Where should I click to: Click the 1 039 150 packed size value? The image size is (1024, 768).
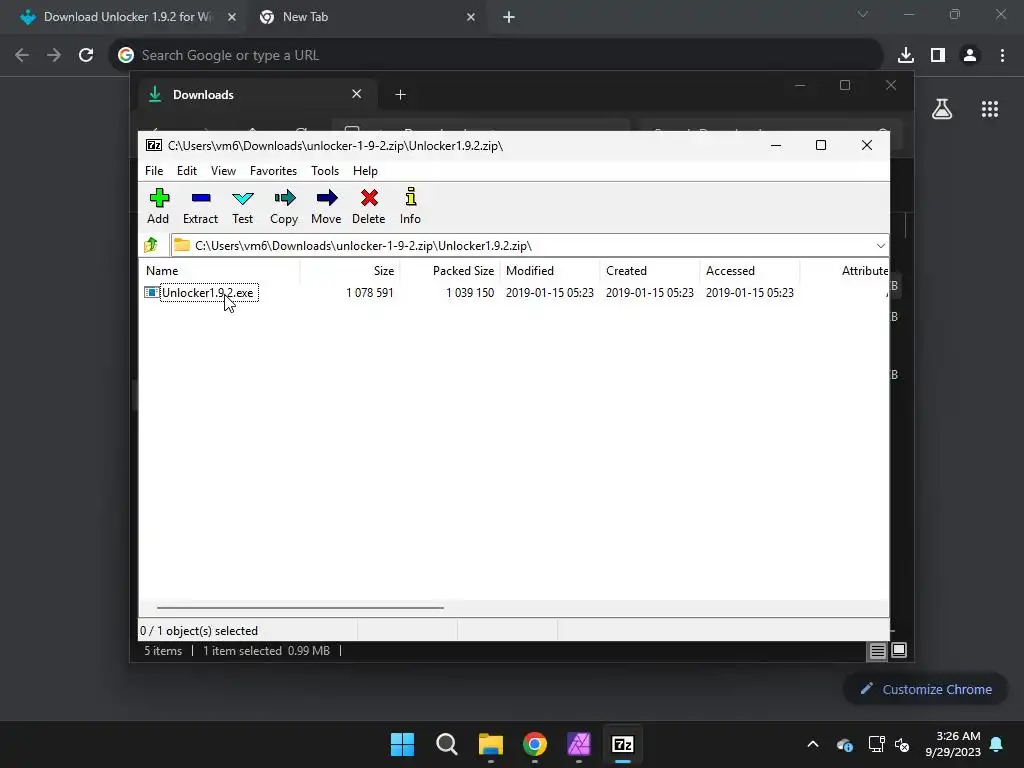point(470,293)
